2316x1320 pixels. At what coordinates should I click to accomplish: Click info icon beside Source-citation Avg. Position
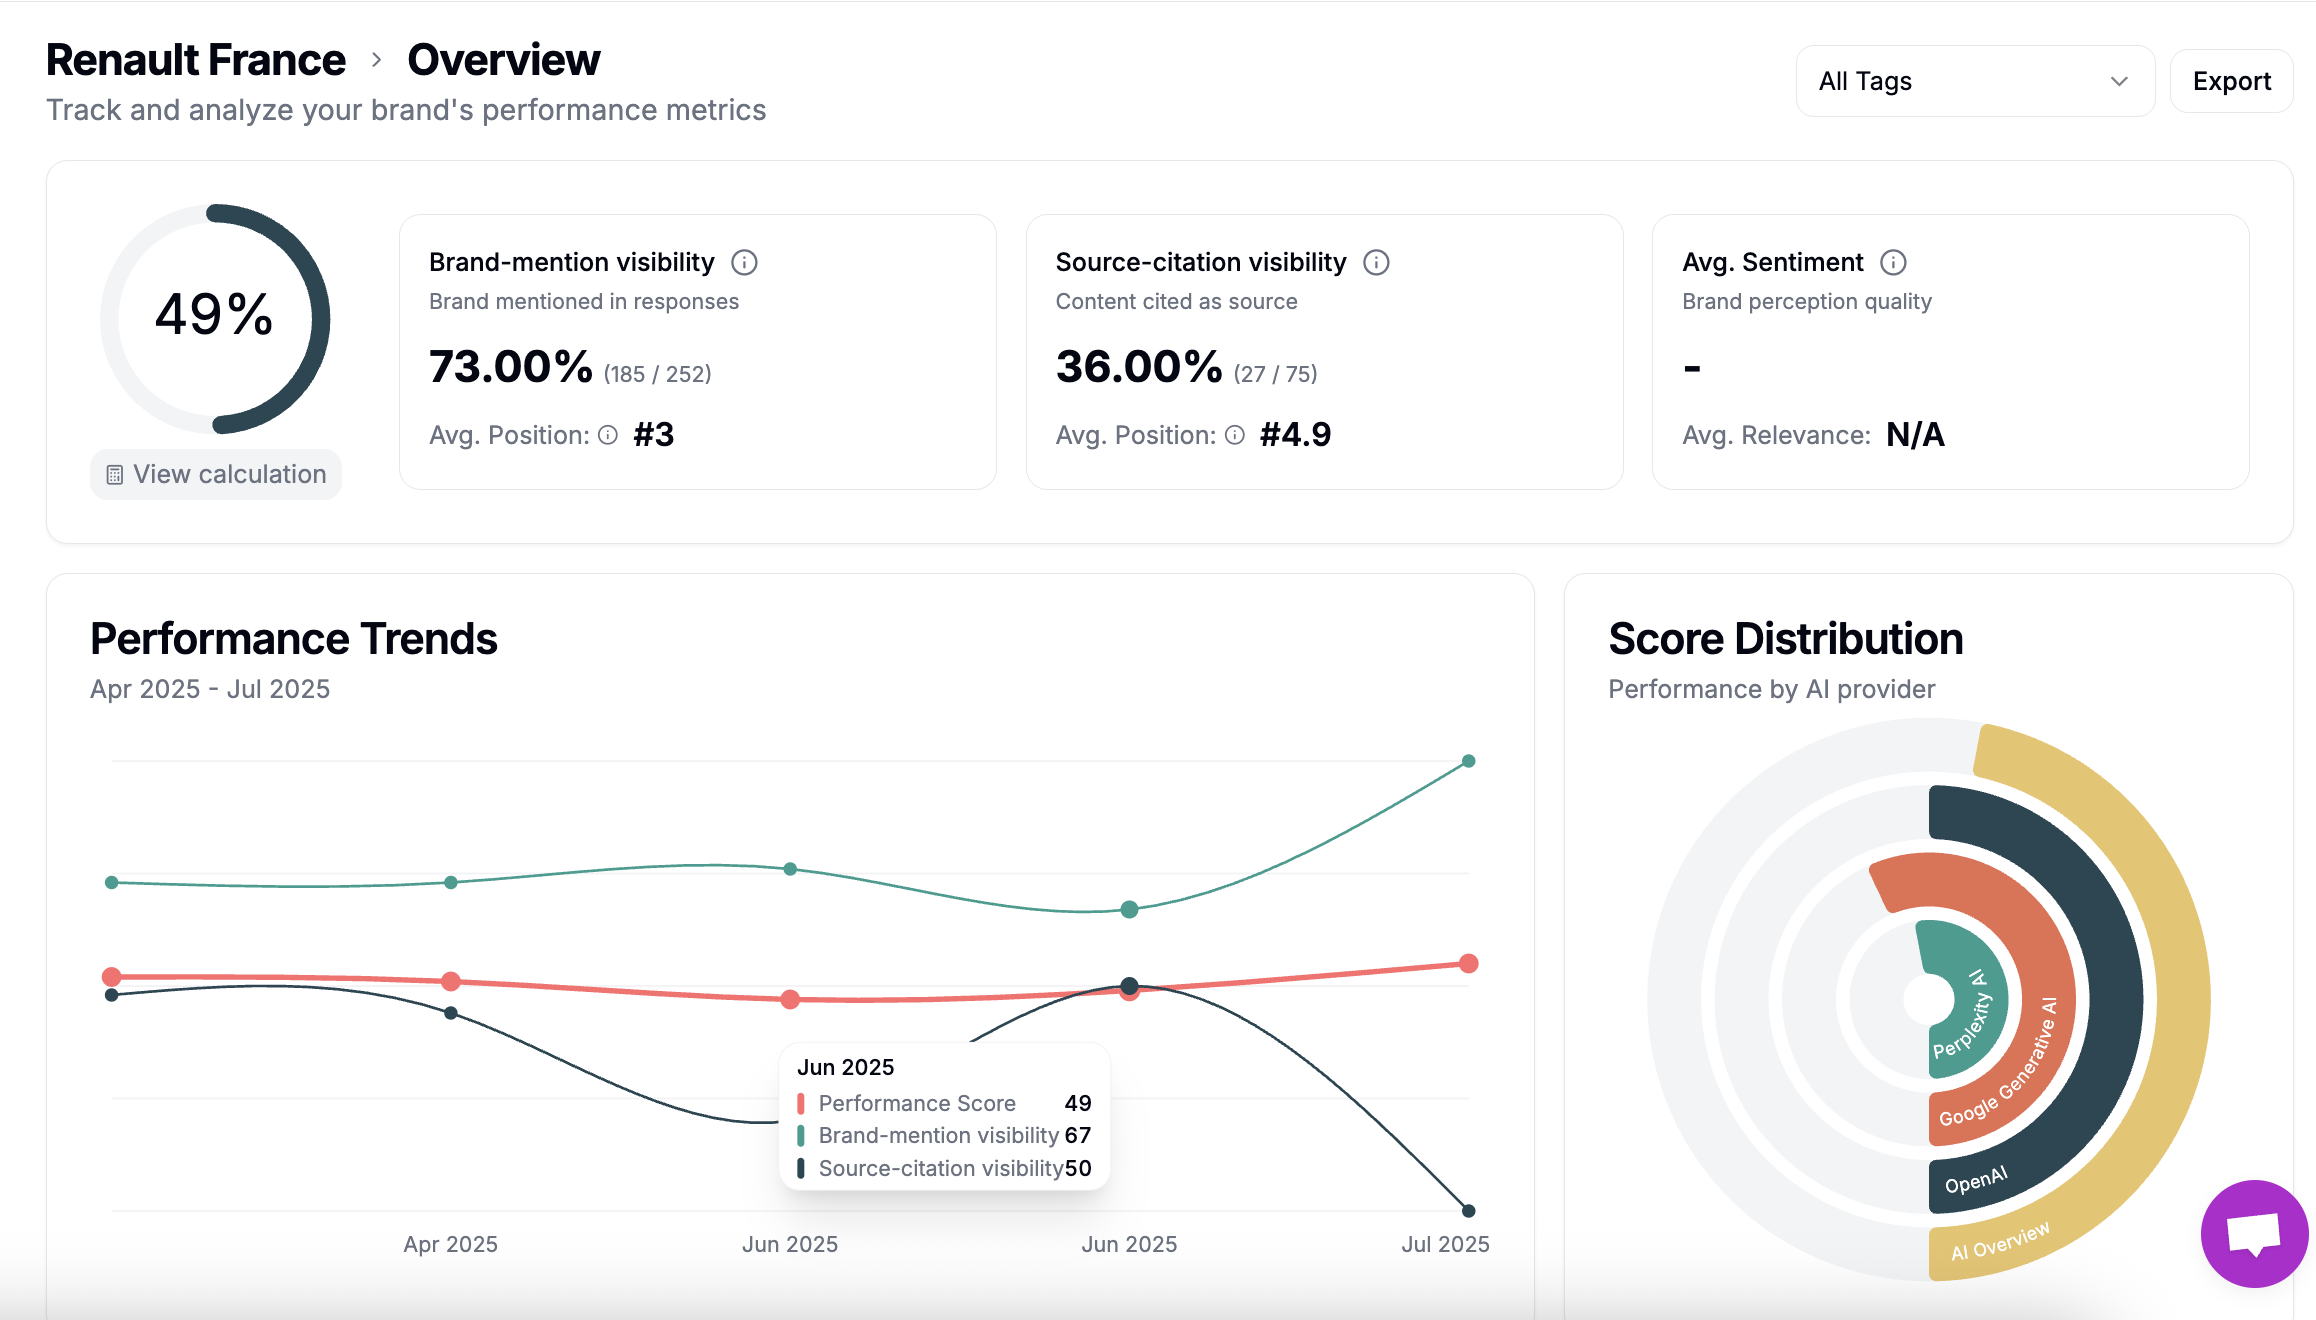[1235, 435]
